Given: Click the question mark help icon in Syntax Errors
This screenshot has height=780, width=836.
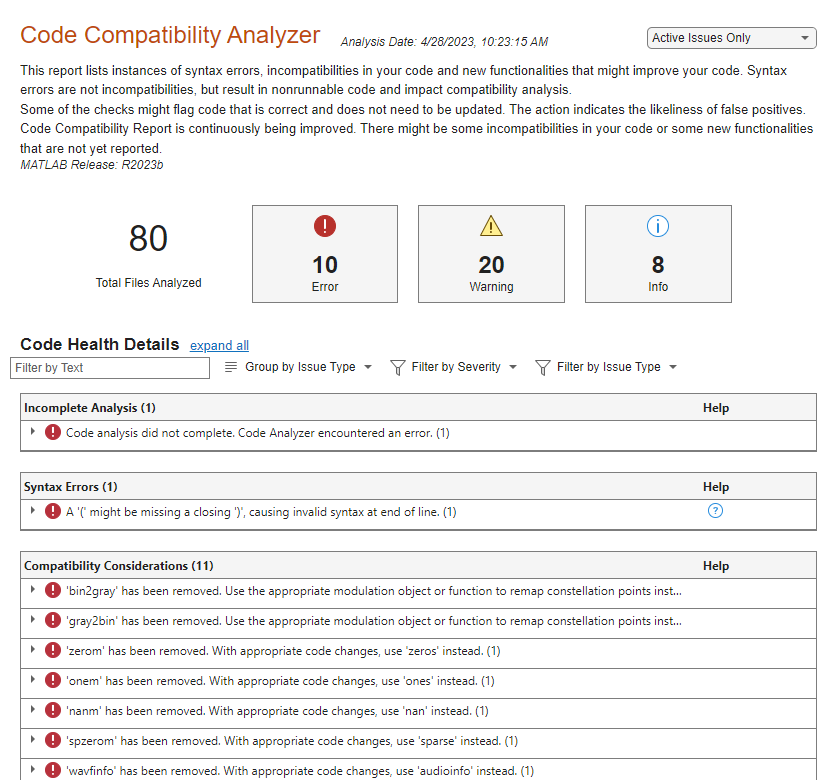Looking at the screenshot, I should pos(715,510).
